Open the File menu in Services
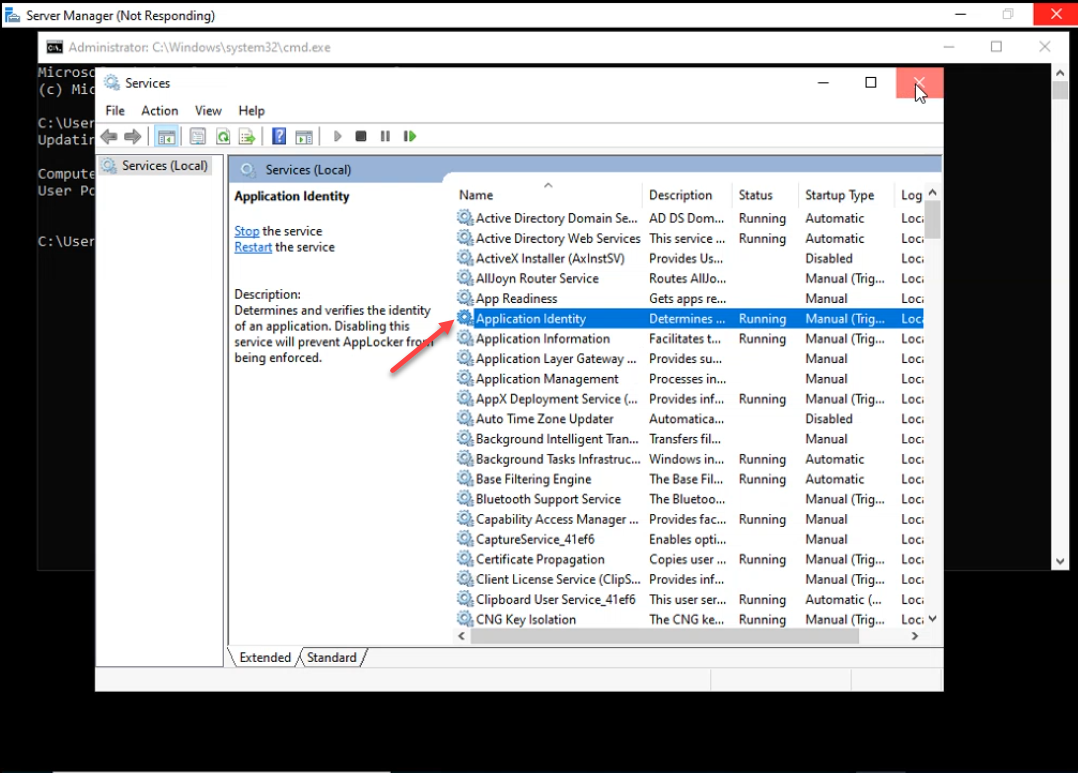Image resolution: width=1078 pixels, height=773 pixels. point(115,111)
